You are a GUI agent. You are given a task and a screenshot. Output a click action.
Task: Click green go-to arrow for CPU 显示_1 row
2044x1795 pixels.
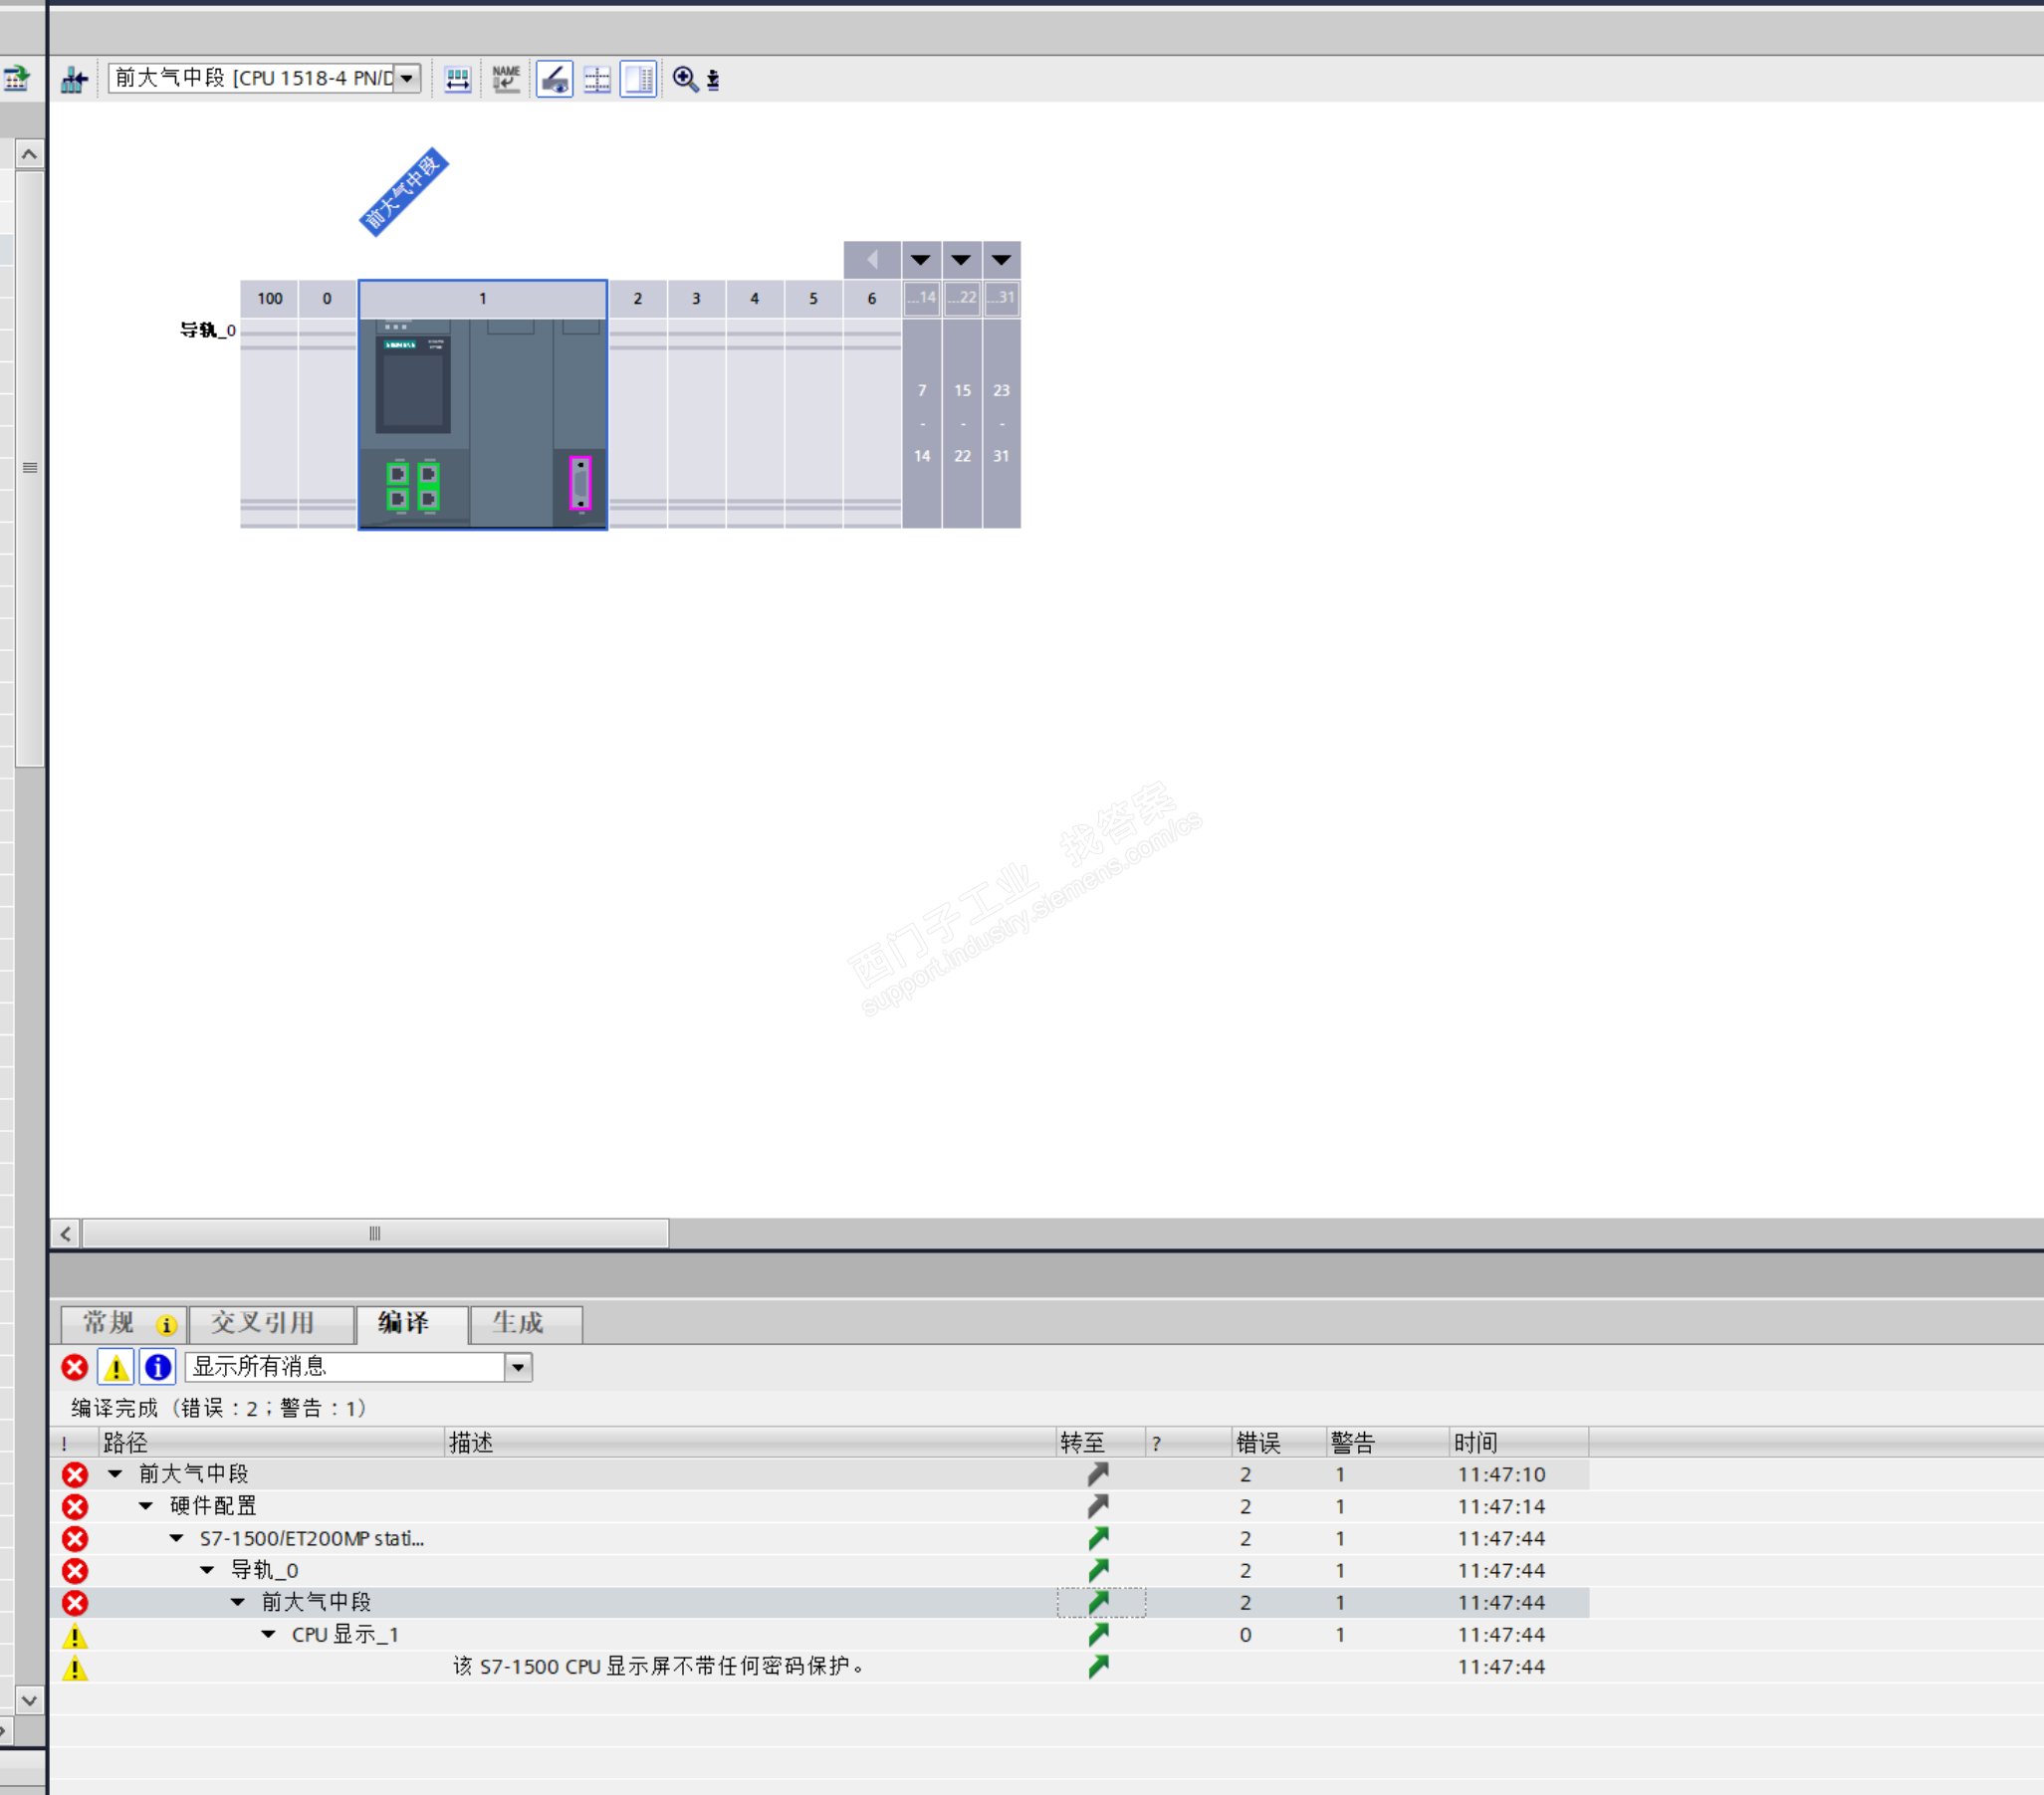click(x=1099, y=1634)
